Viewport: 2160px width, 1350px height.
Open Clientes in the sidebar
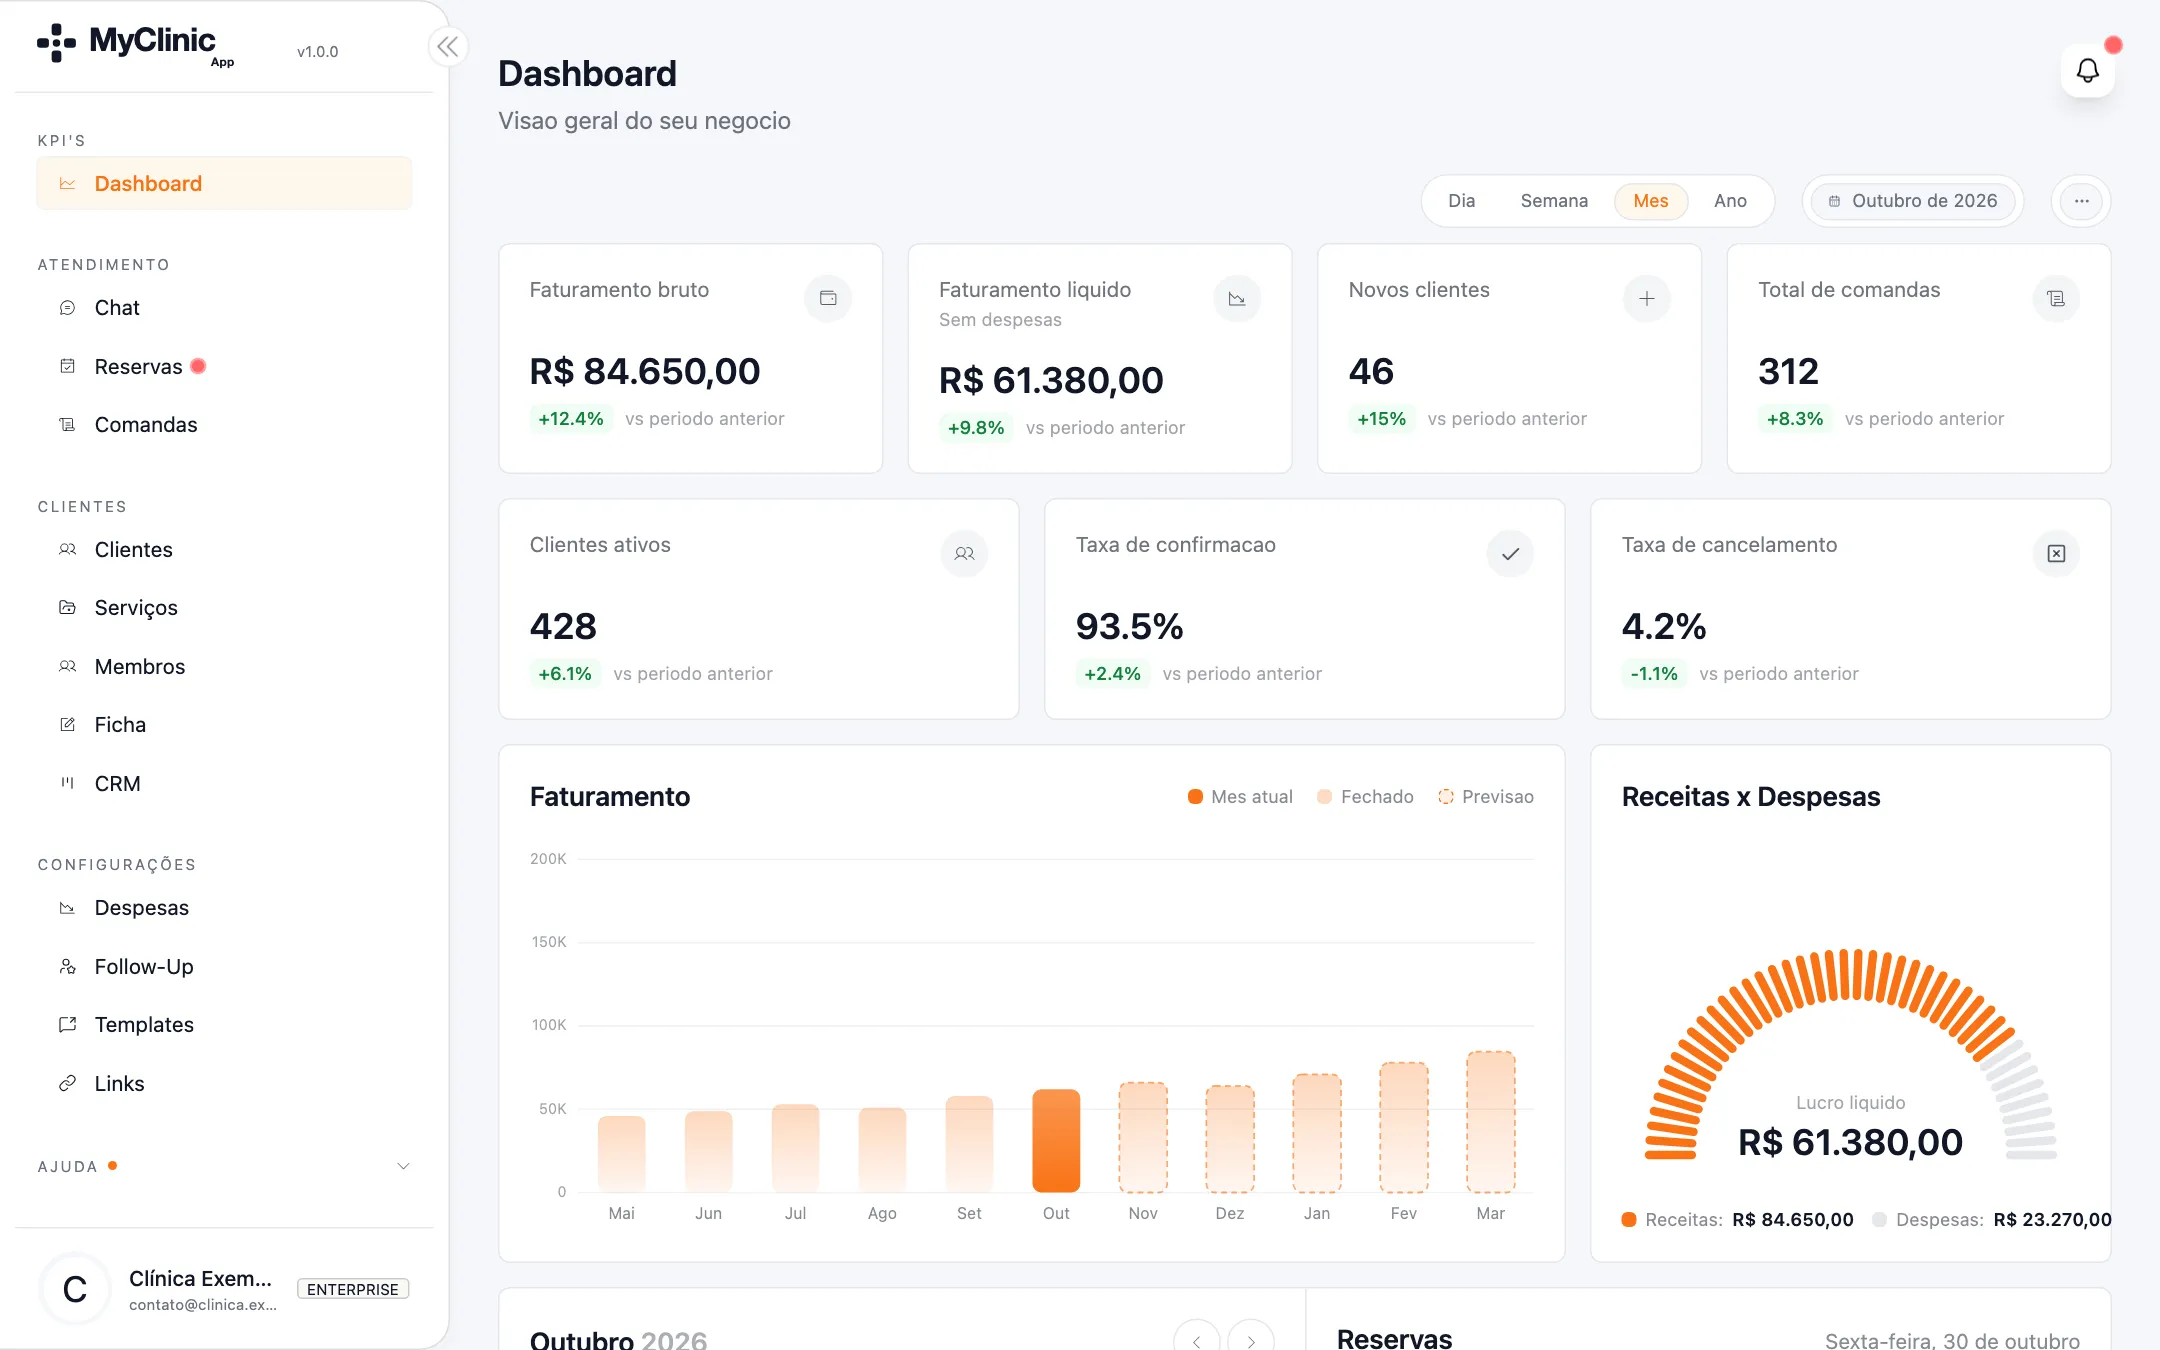coord(224,550)
